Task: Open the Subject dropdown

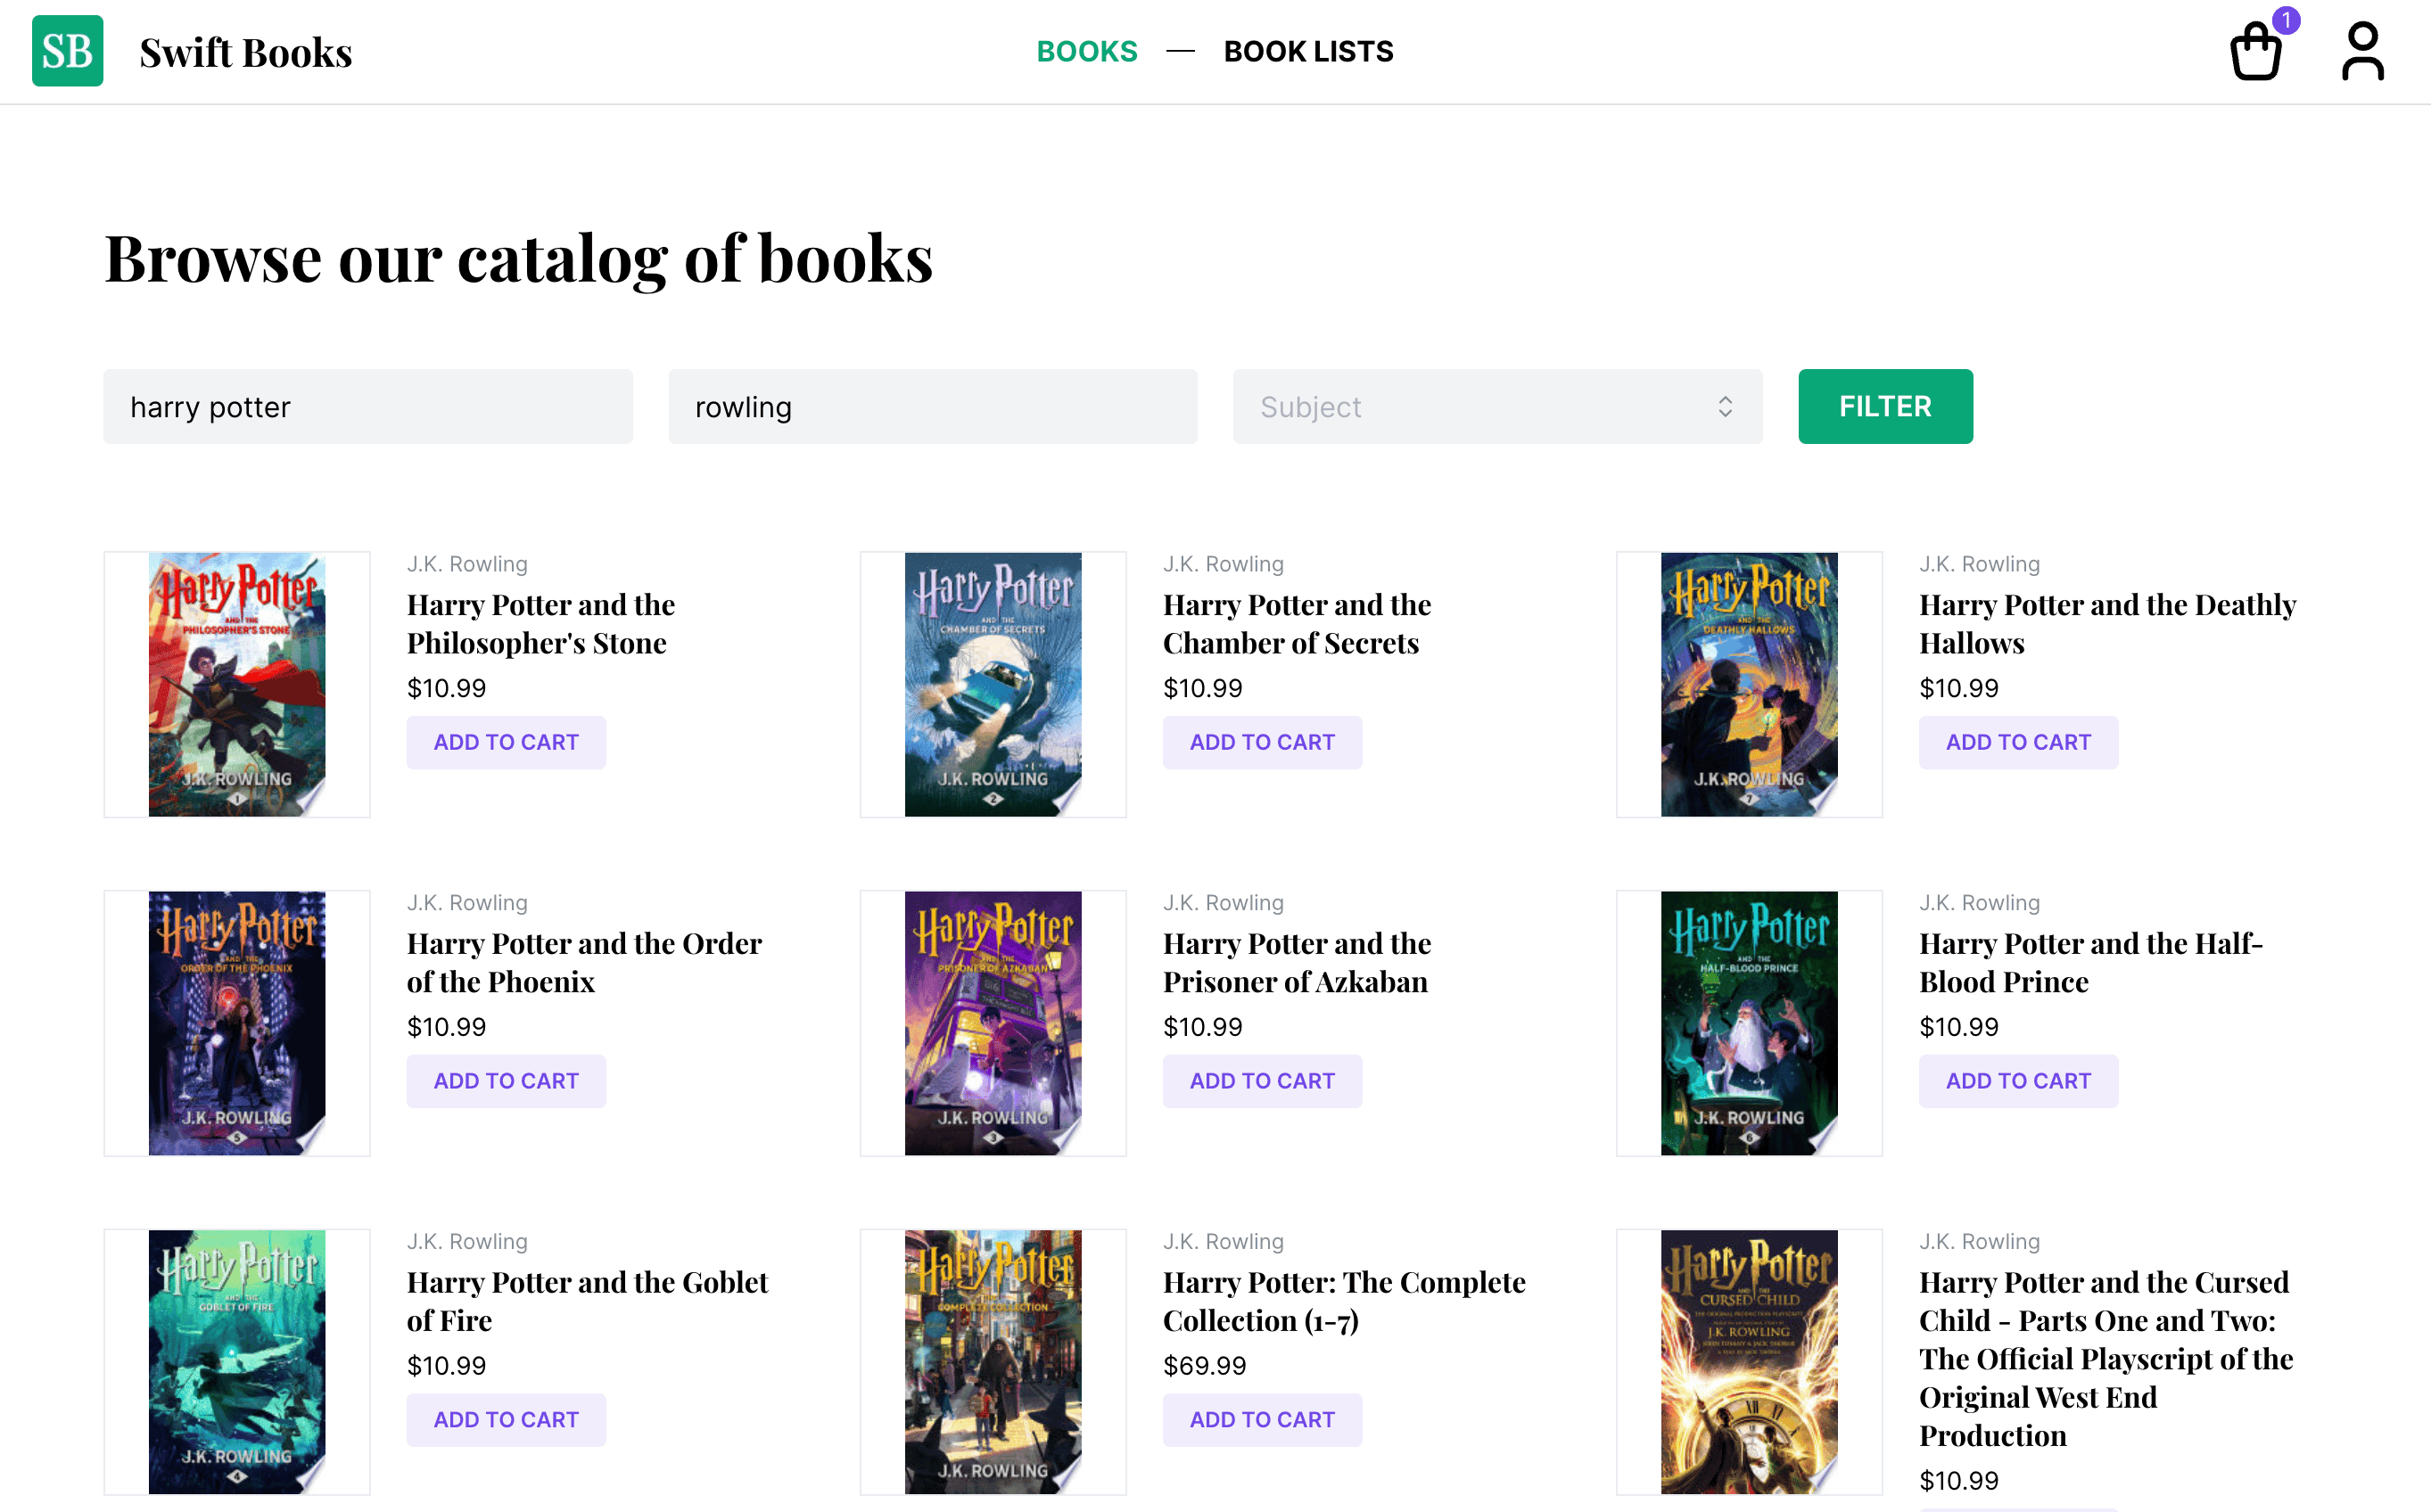Action: tap(1497, 406)
